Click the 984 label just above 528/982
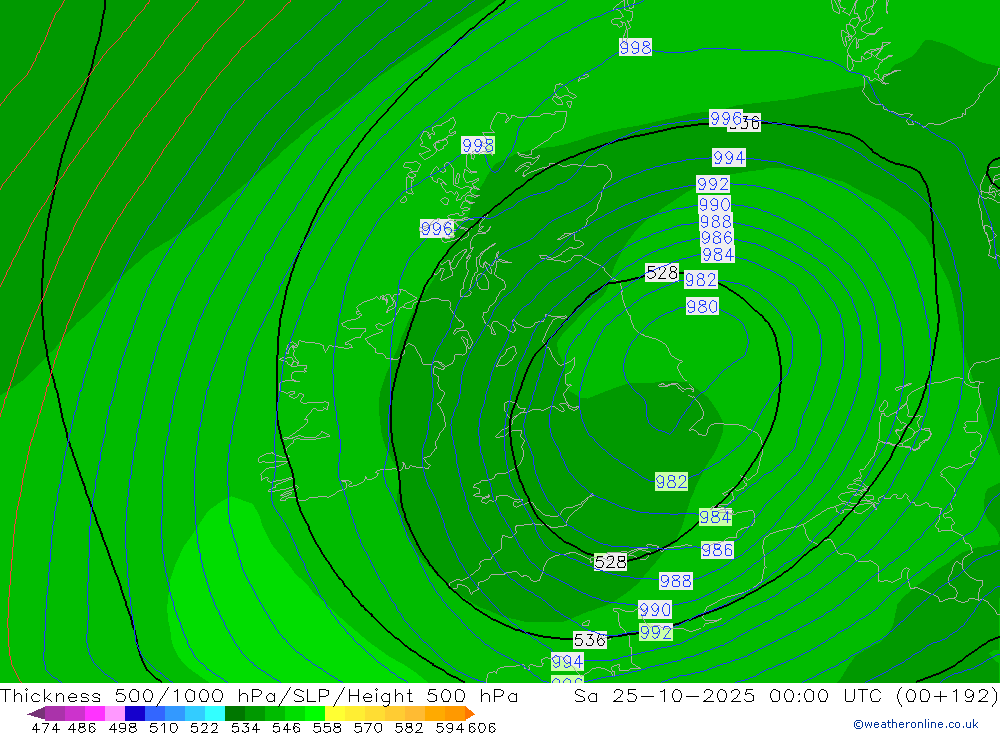The image size is (1000, 733). coord(718,255)
